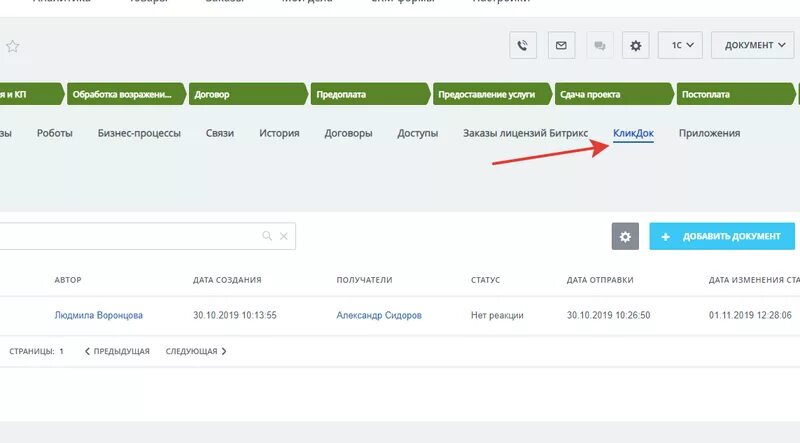Open the Роботы tab

point(55,133)
